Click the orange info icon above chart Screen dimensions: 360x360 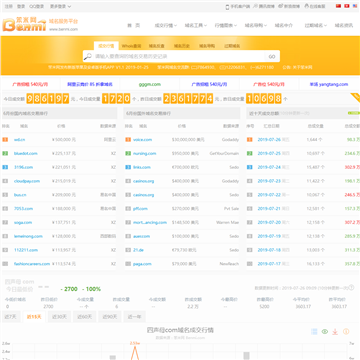(x=346, y=331)
